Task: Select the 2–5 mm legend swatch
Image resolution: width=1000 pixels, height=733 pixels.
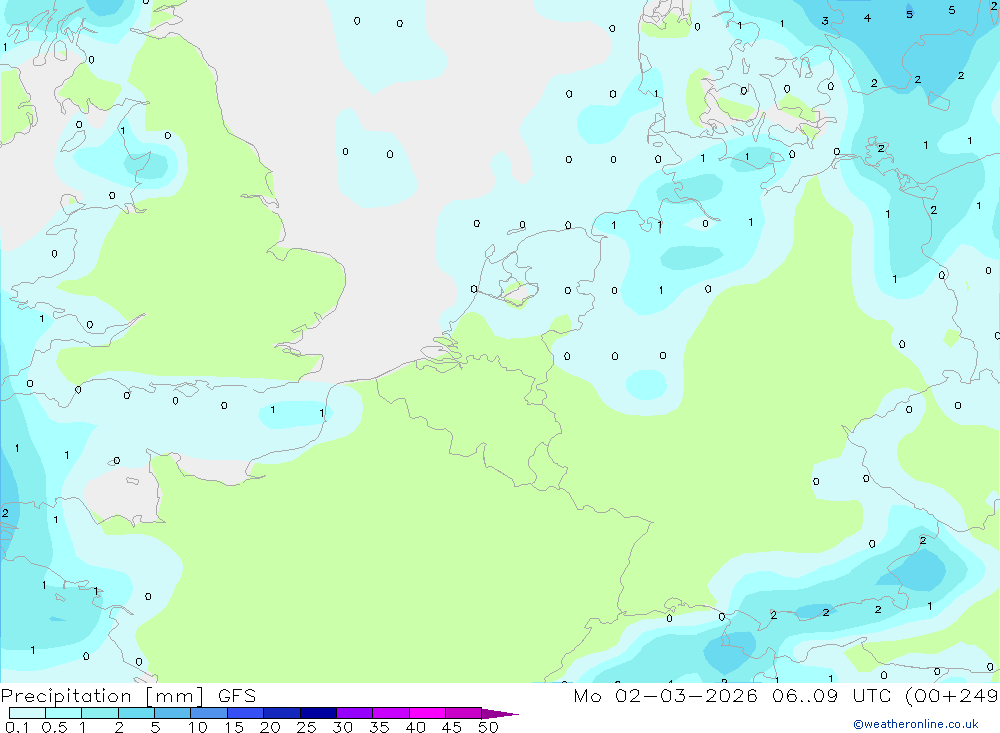Action: coord(136,713)
